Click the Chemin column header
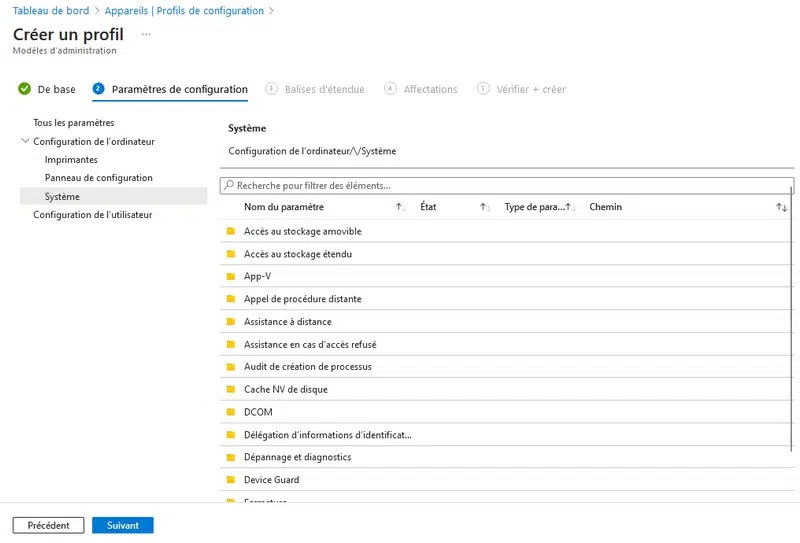The height and width of the screenshot is (543, 800). coord(606,207)
